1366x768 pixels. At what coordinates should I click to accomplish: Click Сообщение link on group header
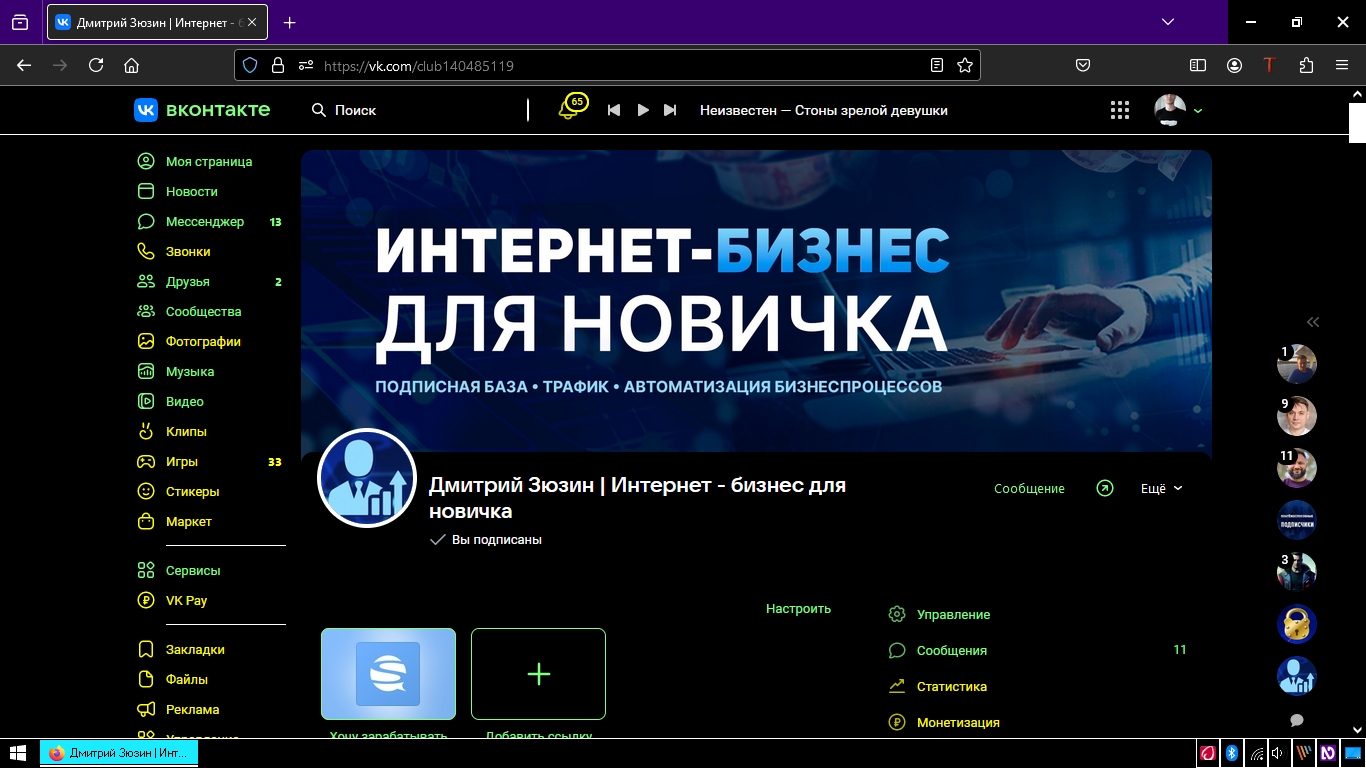[x=1029, y=488]
